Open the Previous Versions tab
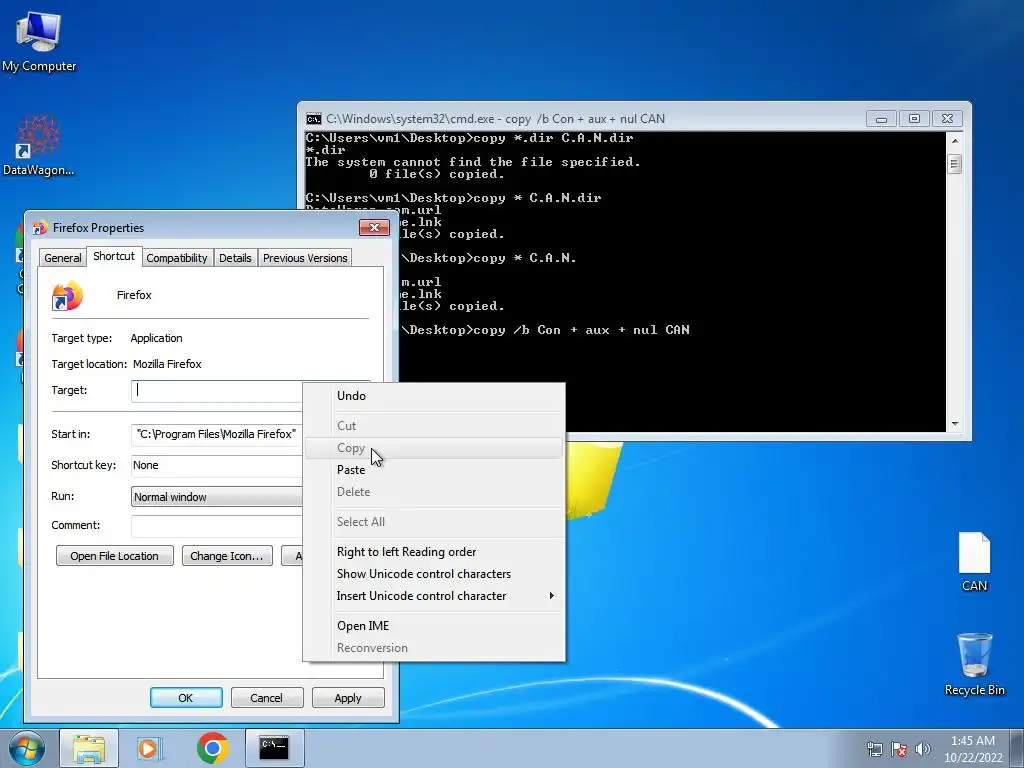The width and height of the screenshot is (1024, 768). pos(305,258)
